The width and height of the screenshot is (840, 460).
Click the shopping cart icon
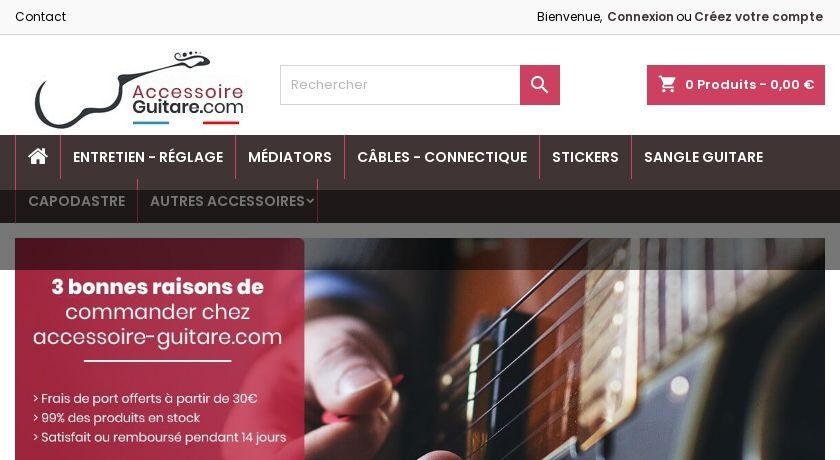click(667, 84)
